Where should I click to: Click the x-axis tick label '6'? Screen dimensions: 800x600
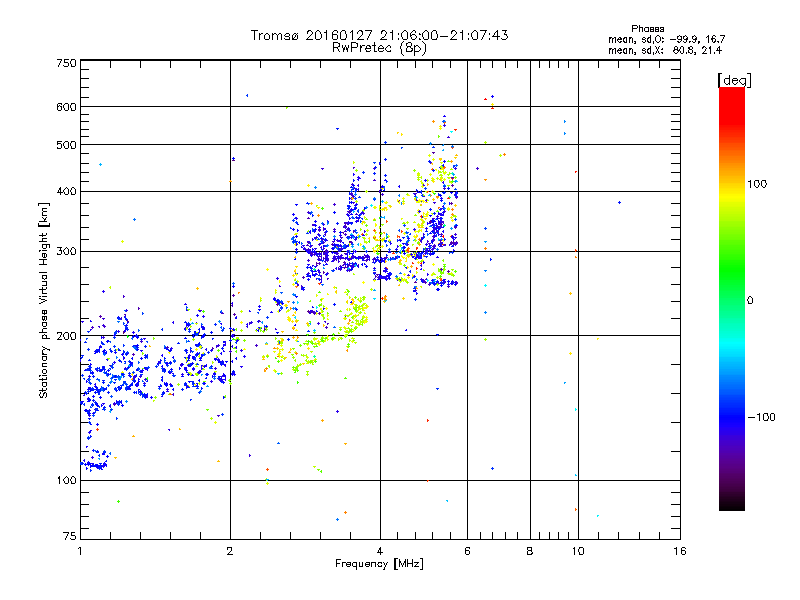point(467,551)
